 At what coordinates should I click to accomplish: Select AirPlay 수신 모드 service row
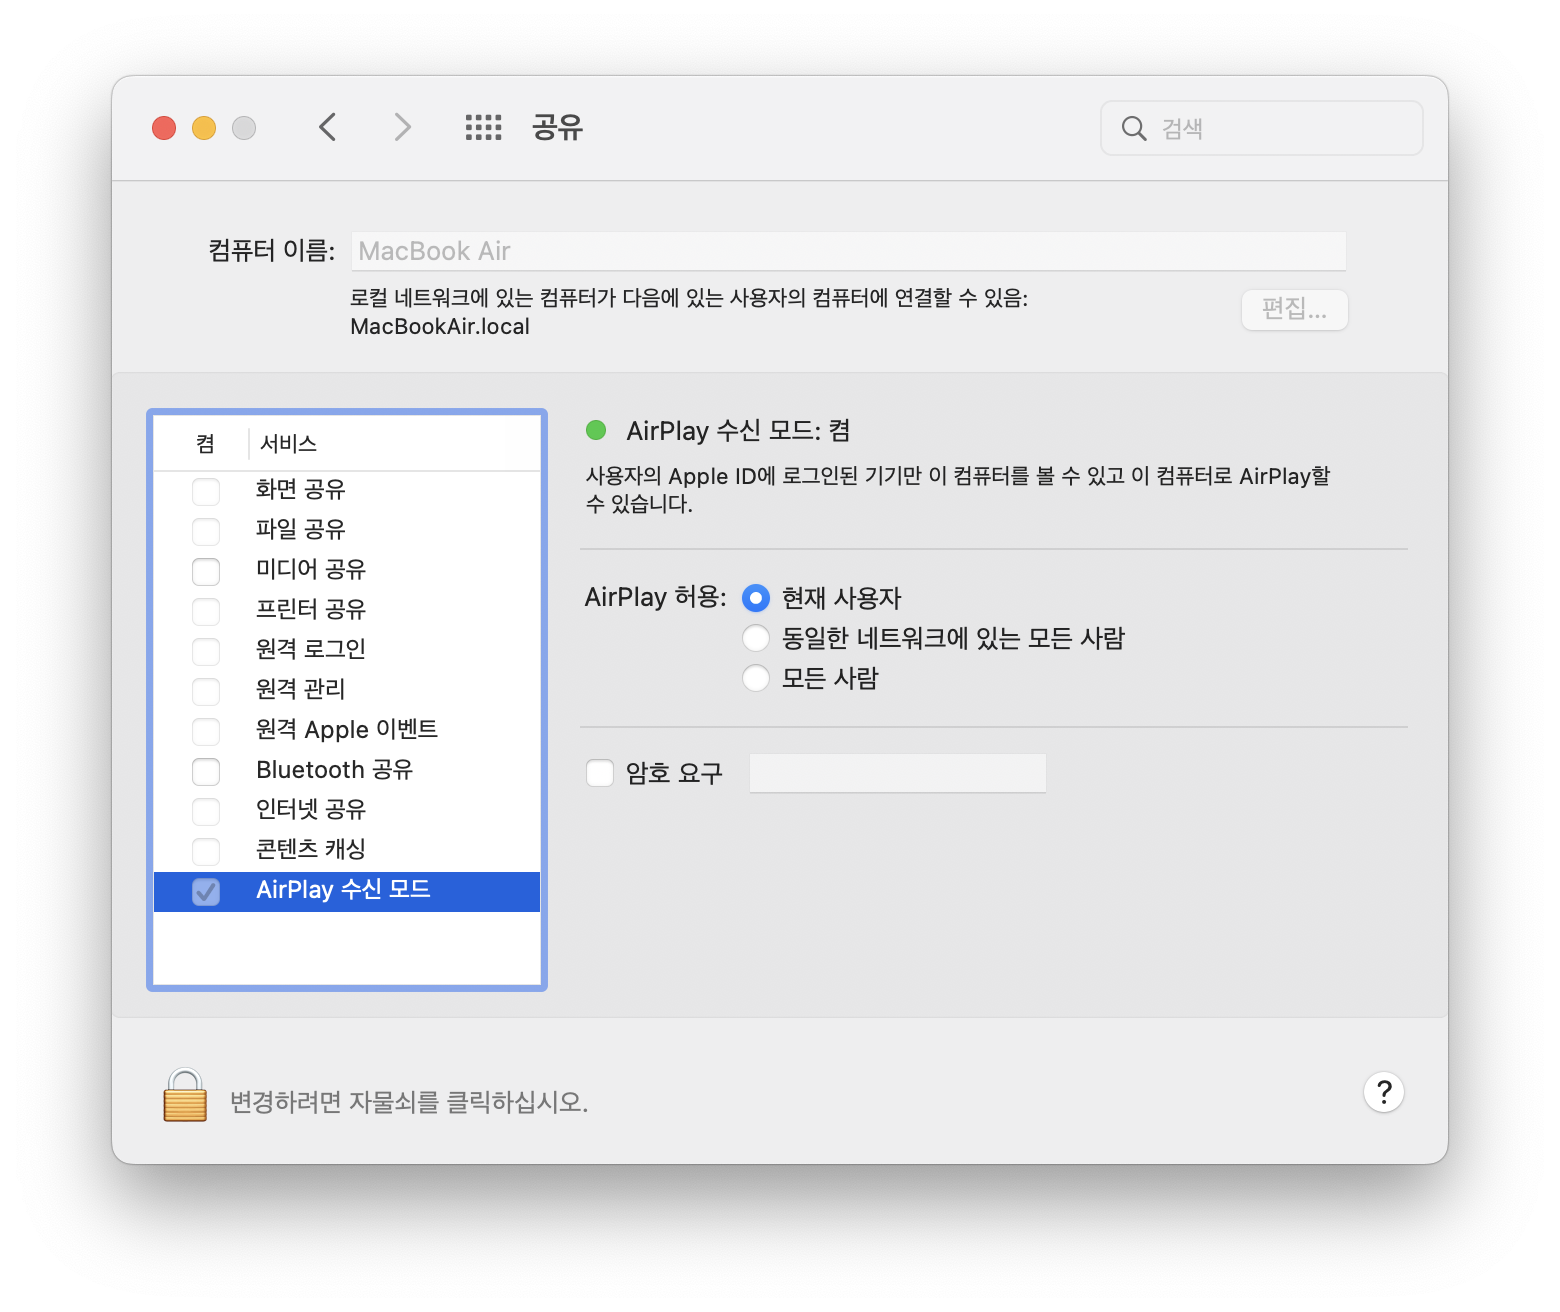point(347,891)
